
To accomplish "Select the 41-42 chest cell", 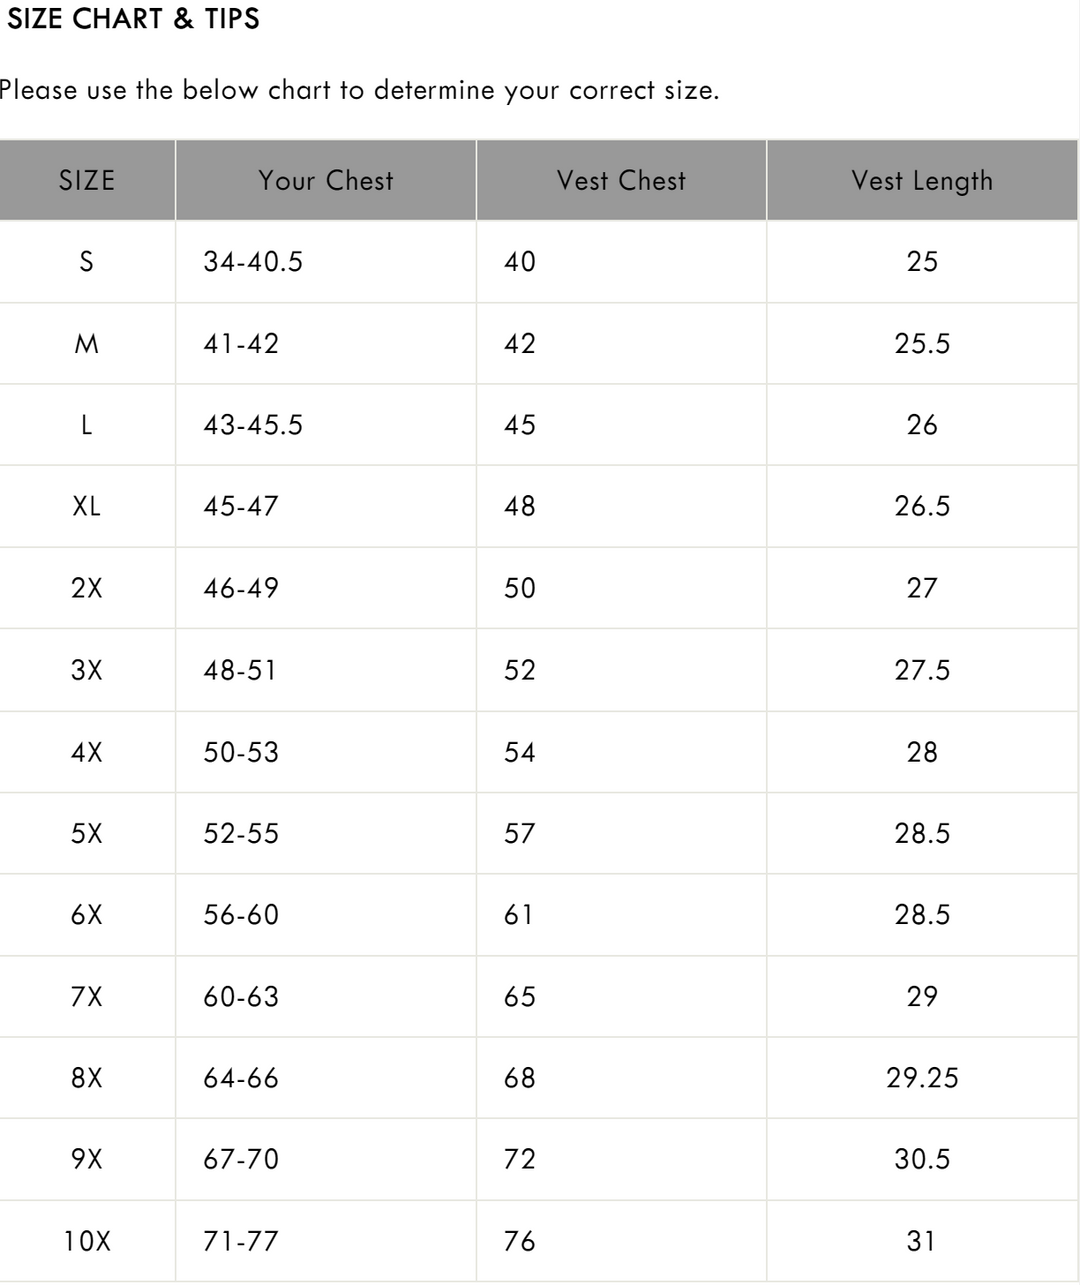I will [241, 344].
